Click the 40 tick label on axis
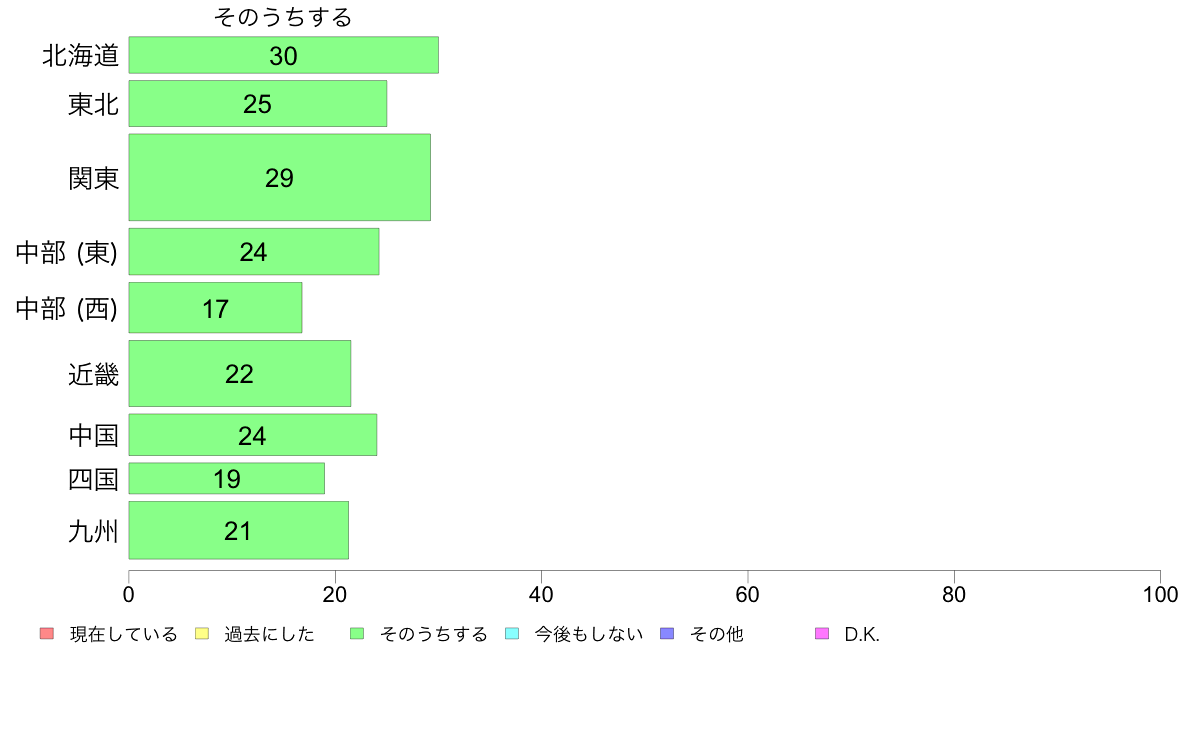The width and height of the screenshot is (1188, 736). point(541,594)
